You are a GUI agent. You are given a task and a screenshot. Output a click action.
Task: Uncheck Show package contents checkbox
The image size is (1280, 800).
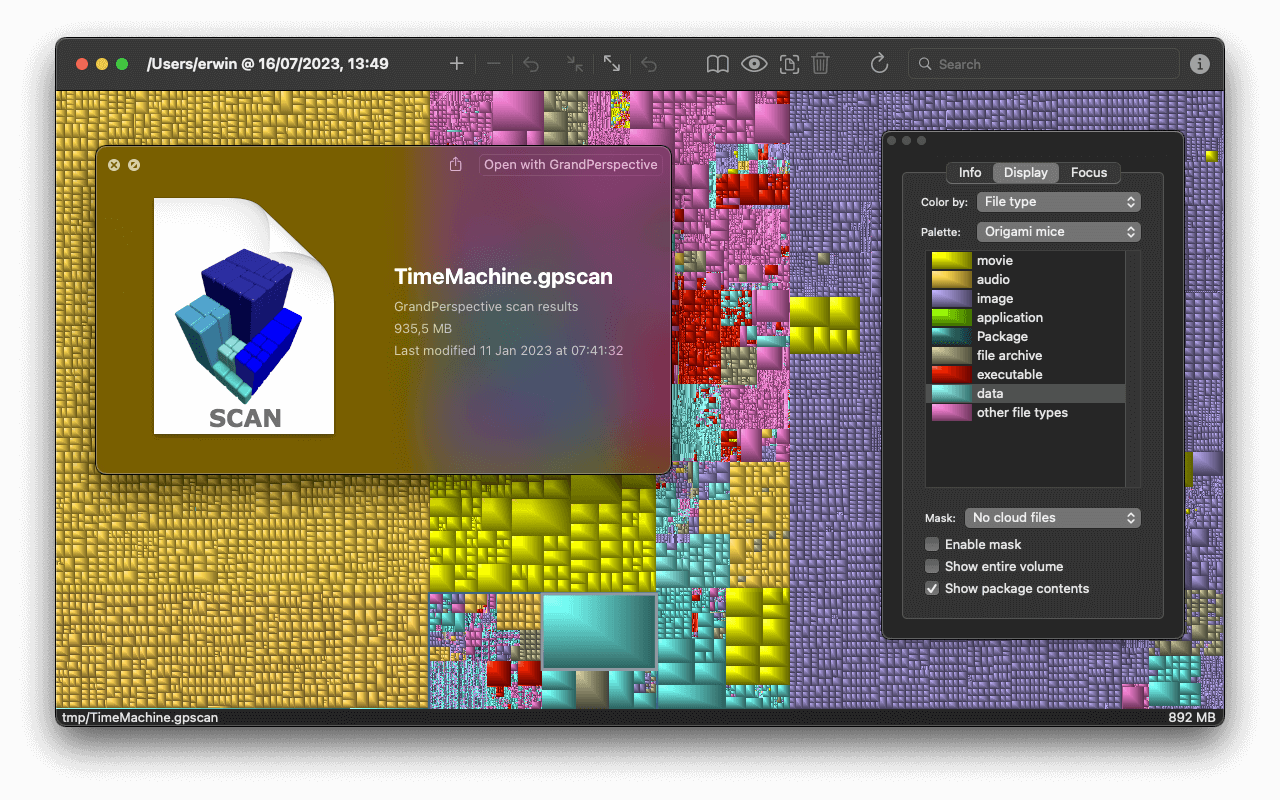point(932,589)
